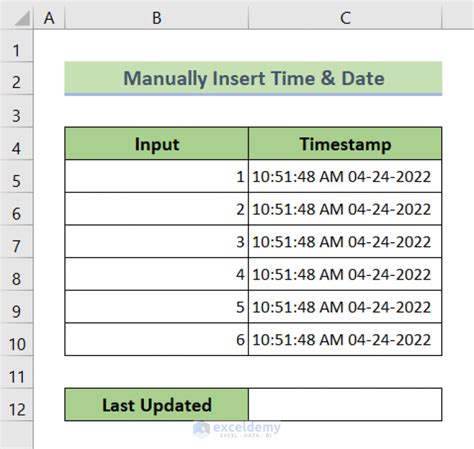Select Input cell containing 6

coord(157,339)
